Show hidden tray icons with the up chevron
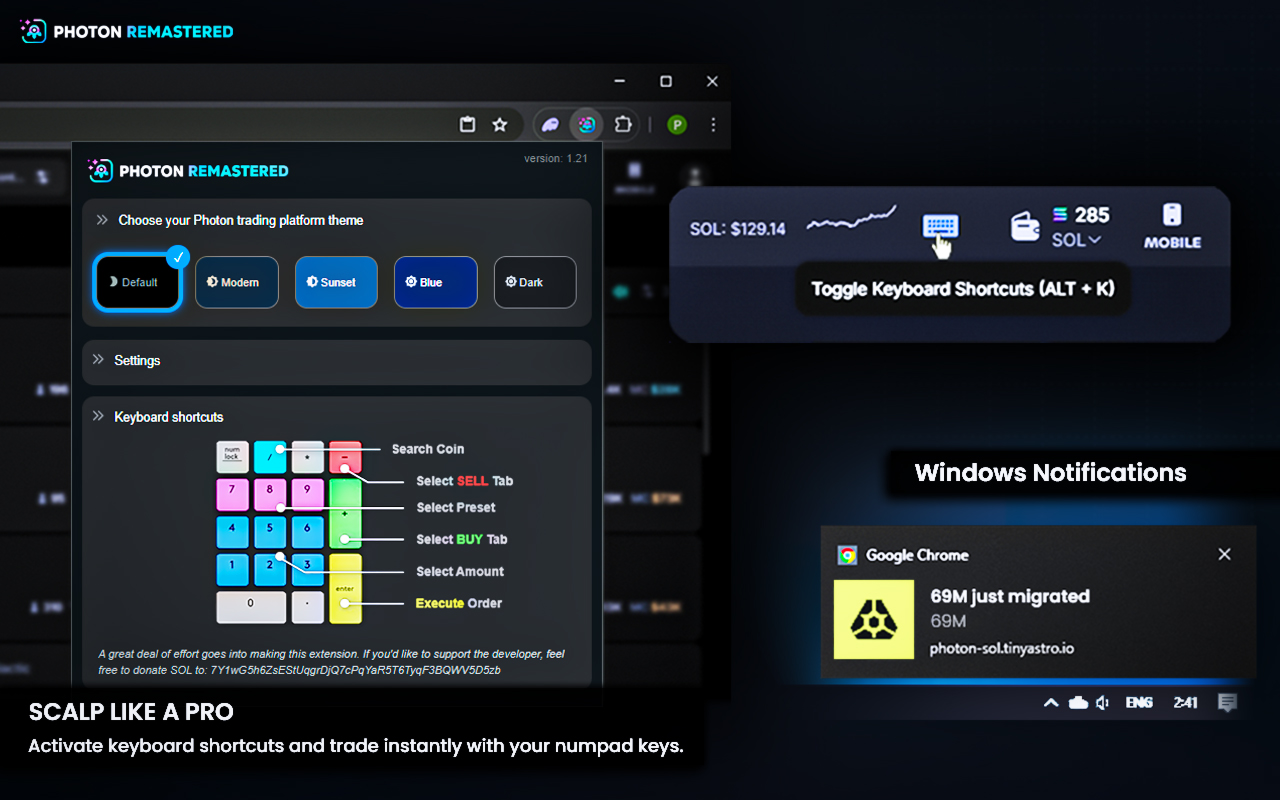Viewport: 1280px width, 800px height. pyautogui.click(x=1051, y=703)
